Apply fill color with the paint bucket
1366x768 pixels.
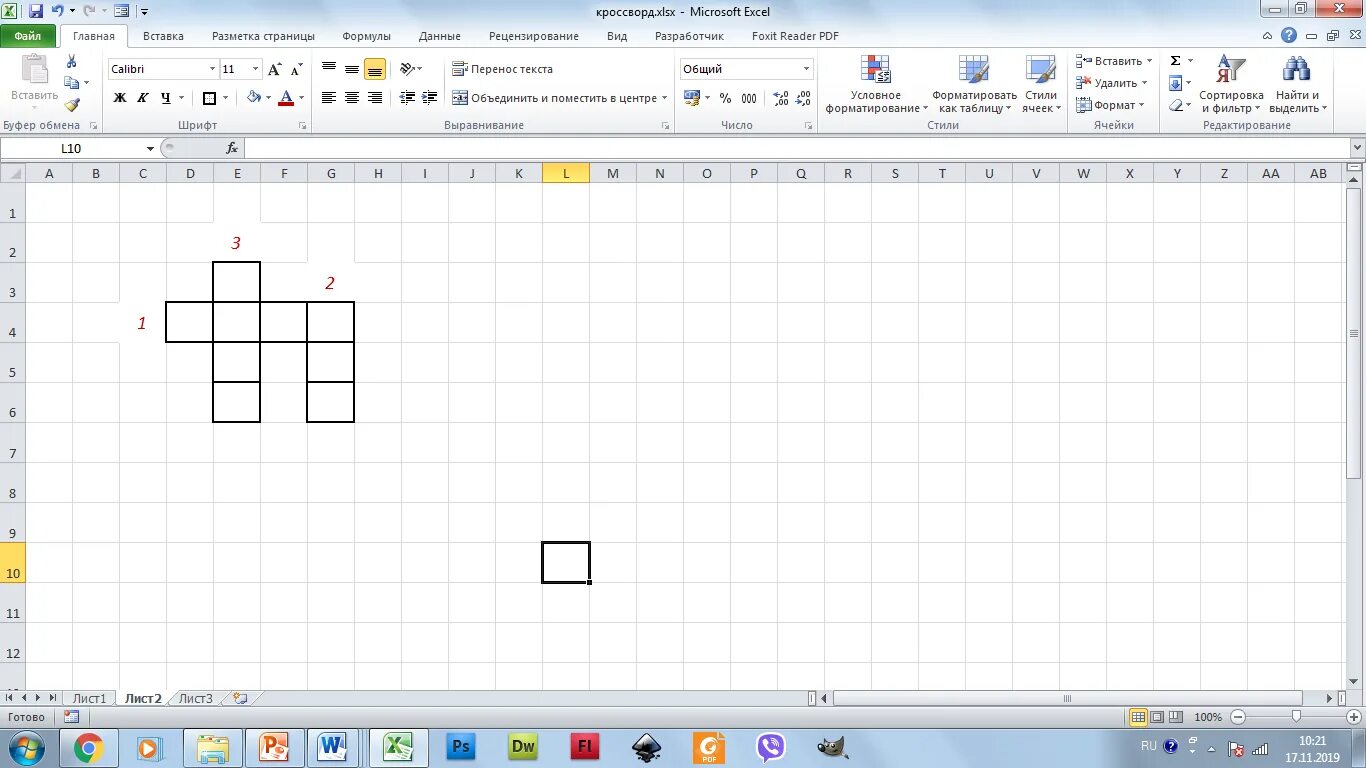coord(254,98)
